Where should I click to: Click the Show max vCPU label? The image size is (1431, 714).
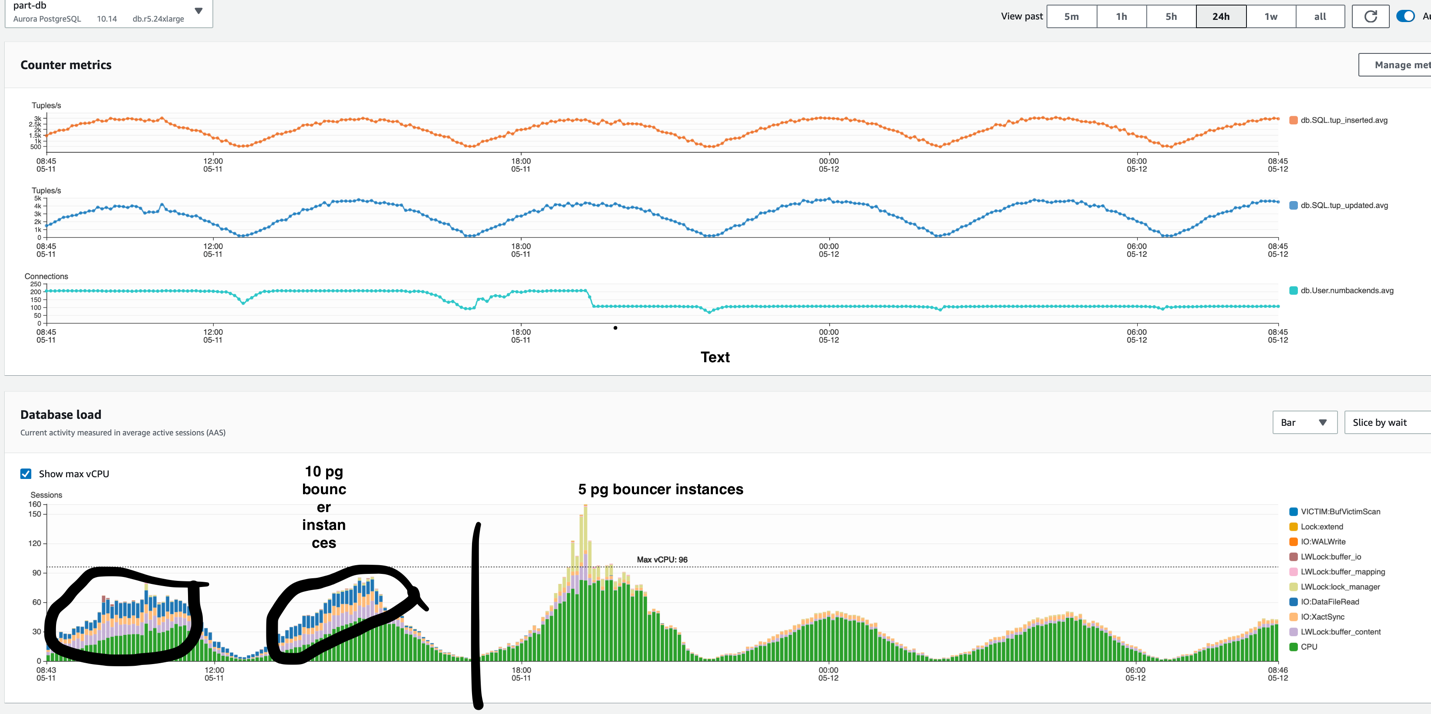[x=74, y=474]
